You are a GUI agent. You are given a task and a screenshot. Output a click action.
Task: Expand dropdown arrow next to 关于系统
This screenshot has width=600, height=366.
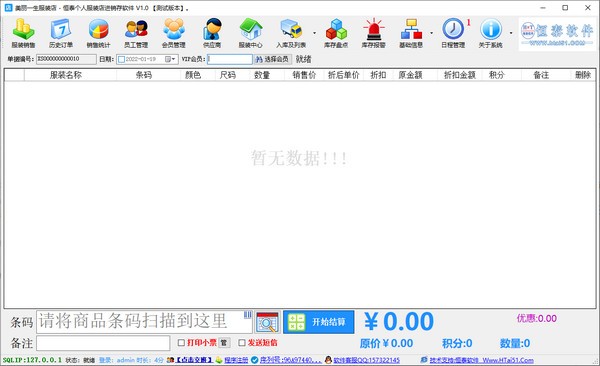pos(511,33)
